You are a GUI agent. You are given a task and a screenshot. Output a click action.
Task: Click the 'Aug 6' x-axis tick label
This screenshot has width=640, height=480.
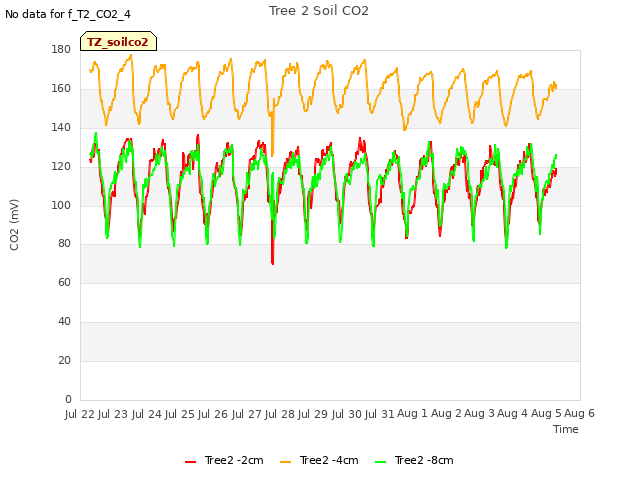pos(579,413)
